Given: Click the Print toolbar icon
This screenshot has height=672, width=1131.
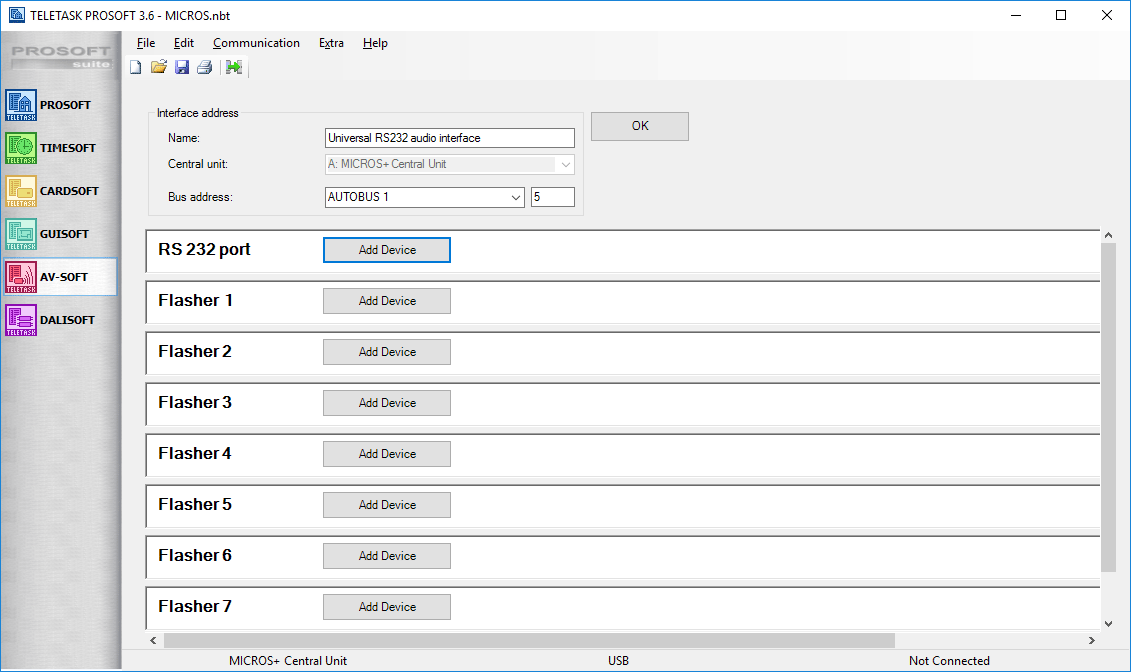Looking at the screenshot, I should 204,67.
